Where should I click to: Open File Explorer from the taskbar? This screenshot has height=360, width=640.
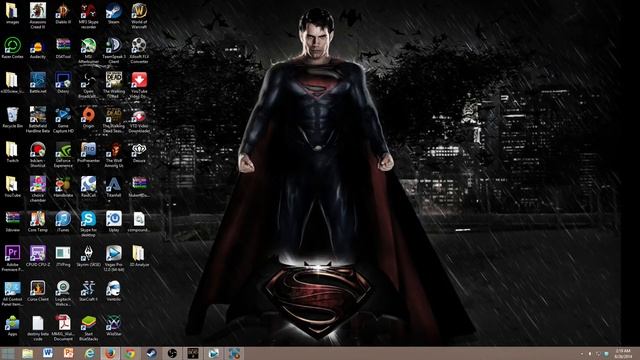pyautogui.click(x=27, y=353)
